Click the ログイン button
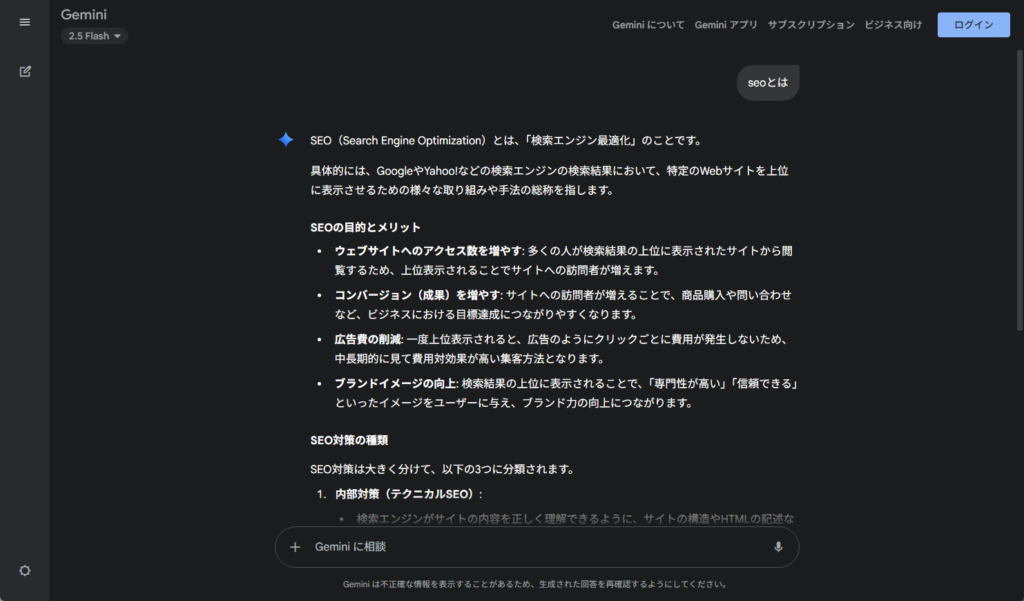This screenshot has width=1024, height=601. [972, 24]
